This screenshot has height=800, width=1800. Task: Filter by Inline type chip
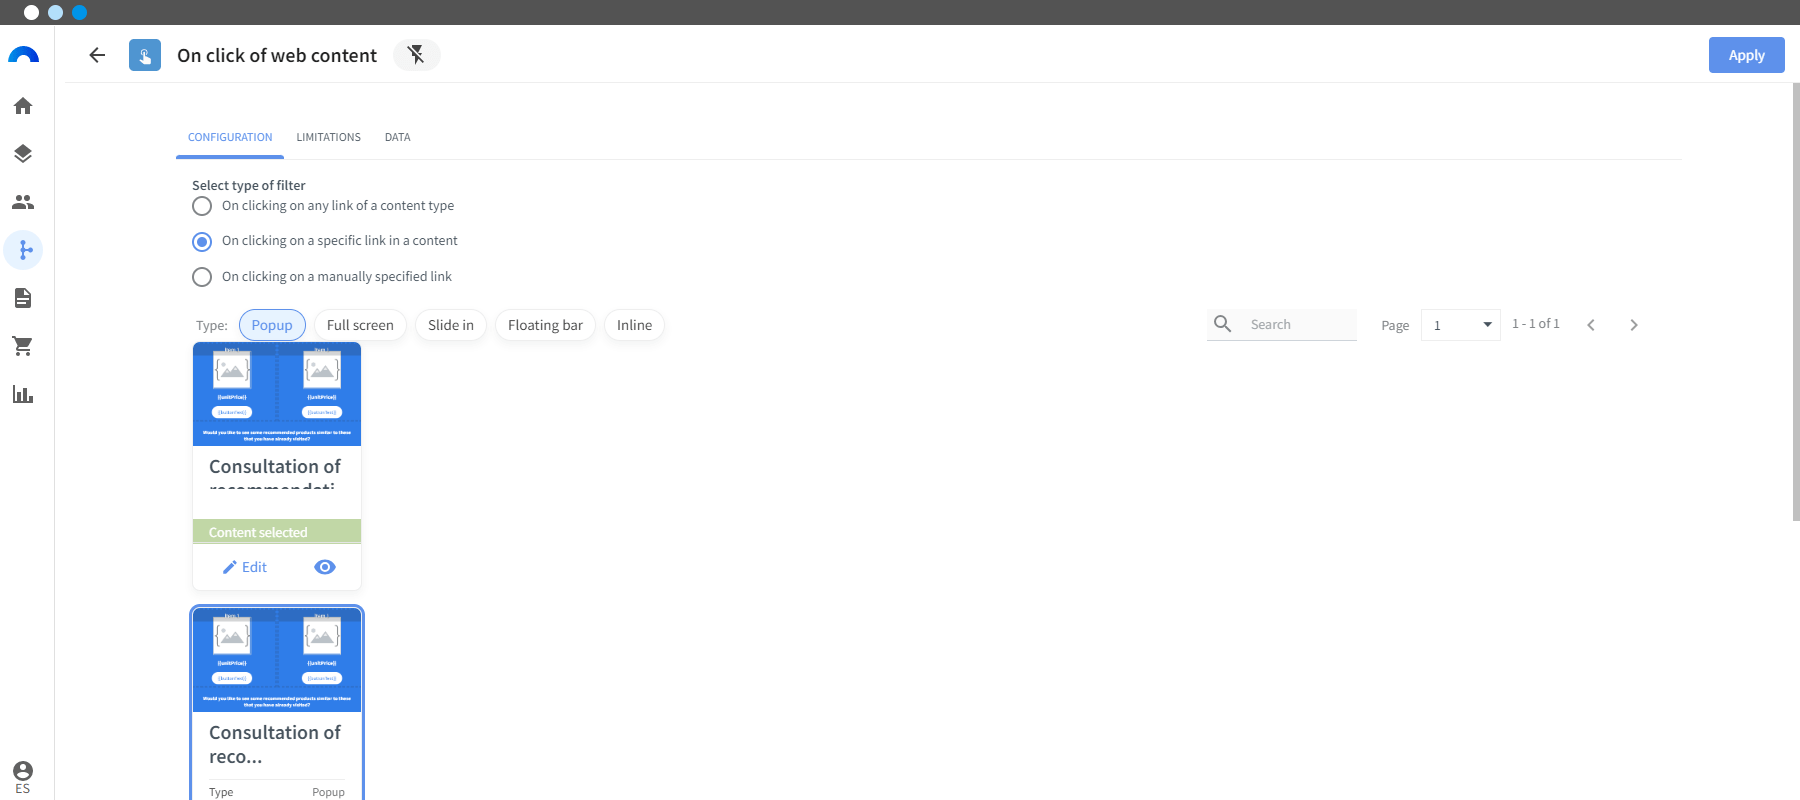coord(634,325)
